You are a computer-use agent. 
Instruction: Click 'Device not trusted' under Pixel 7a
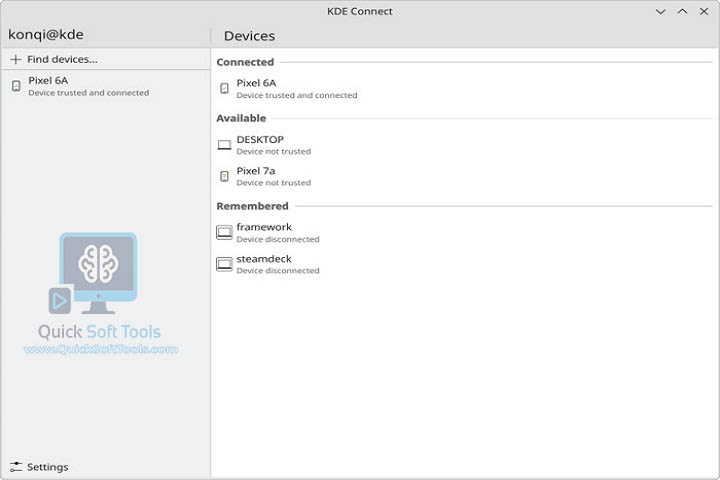click(274, 183)
